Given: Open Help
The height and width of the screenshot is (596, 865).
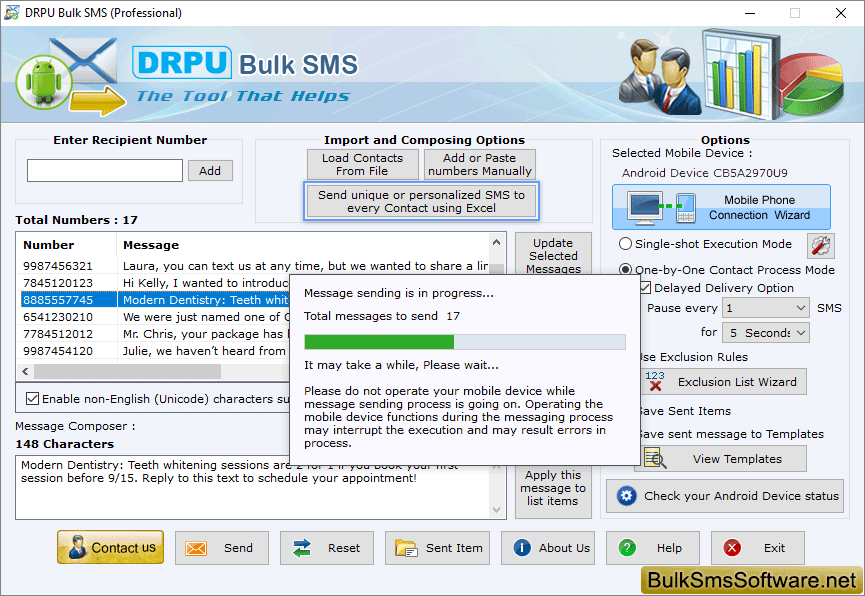Looking at the screenshot, I should (653, 548).
